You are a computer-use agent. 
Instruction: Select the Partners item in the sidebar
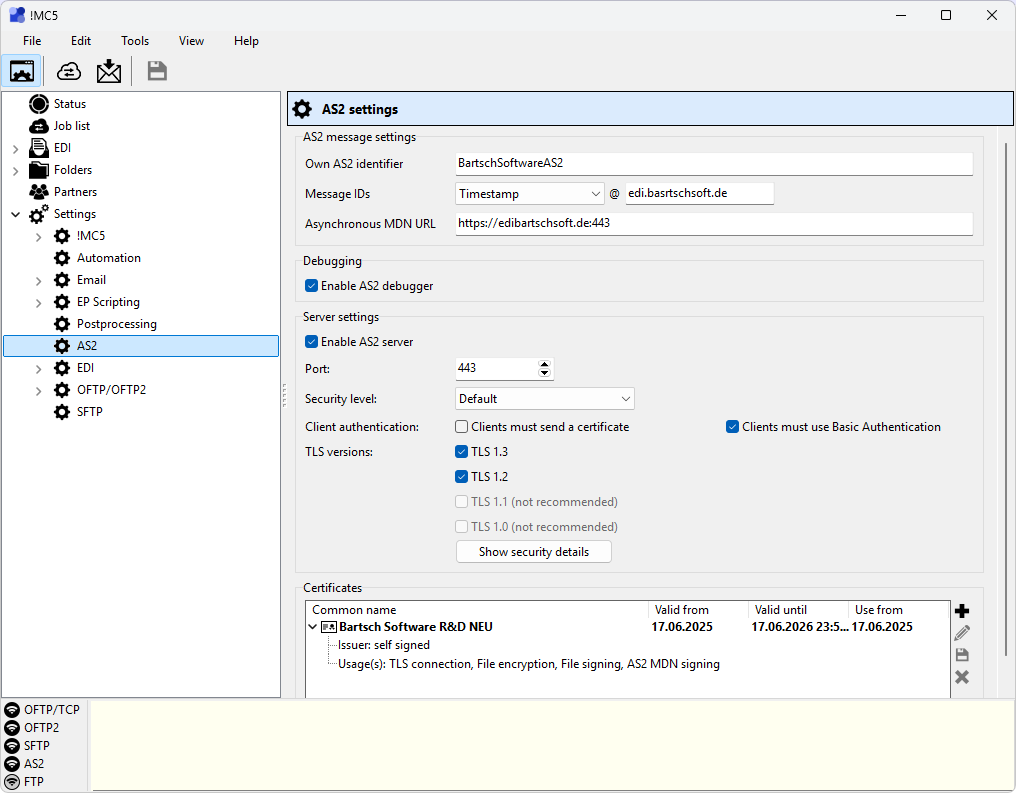click(74, 192)
